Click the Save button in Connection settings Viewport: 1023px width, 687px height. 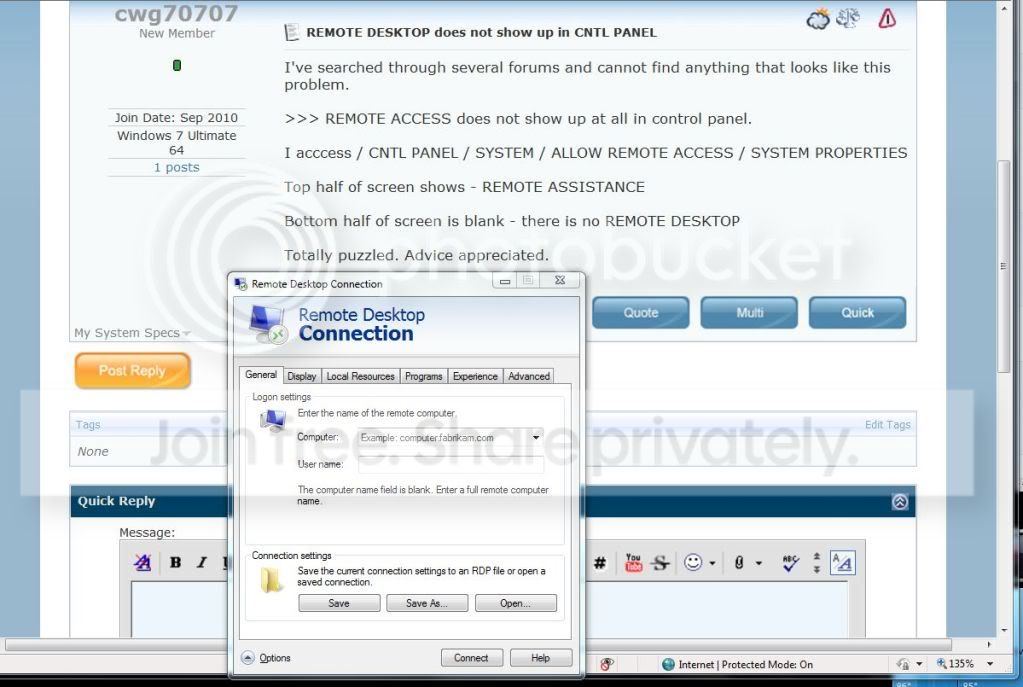tap(339, 603)
